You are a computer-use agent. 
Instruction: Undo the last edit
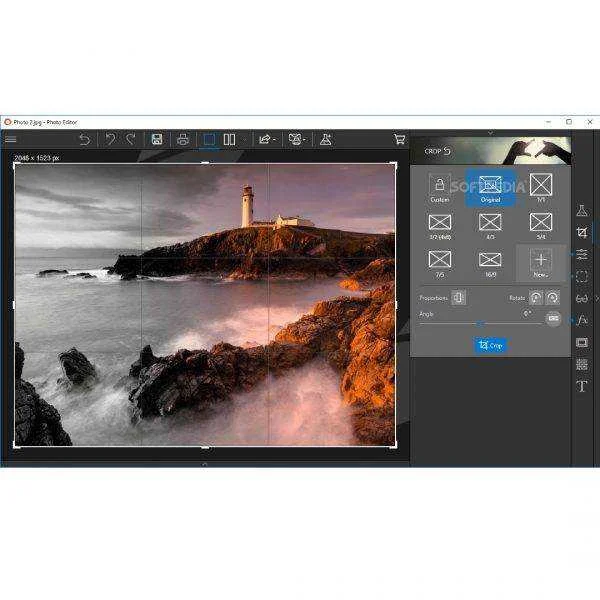(x=111, y=139)
